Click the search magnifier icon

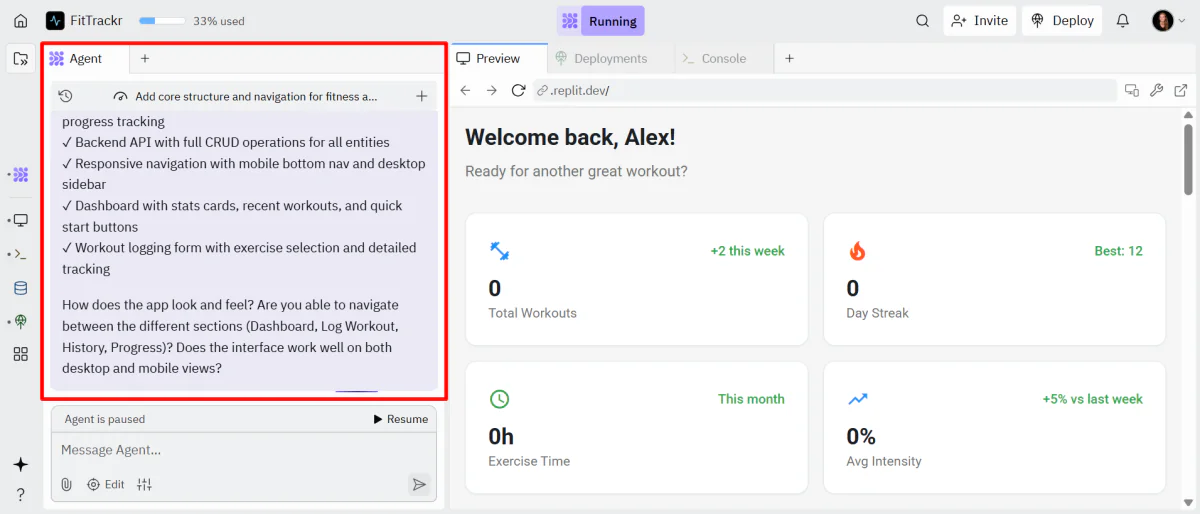click(922, 20)
